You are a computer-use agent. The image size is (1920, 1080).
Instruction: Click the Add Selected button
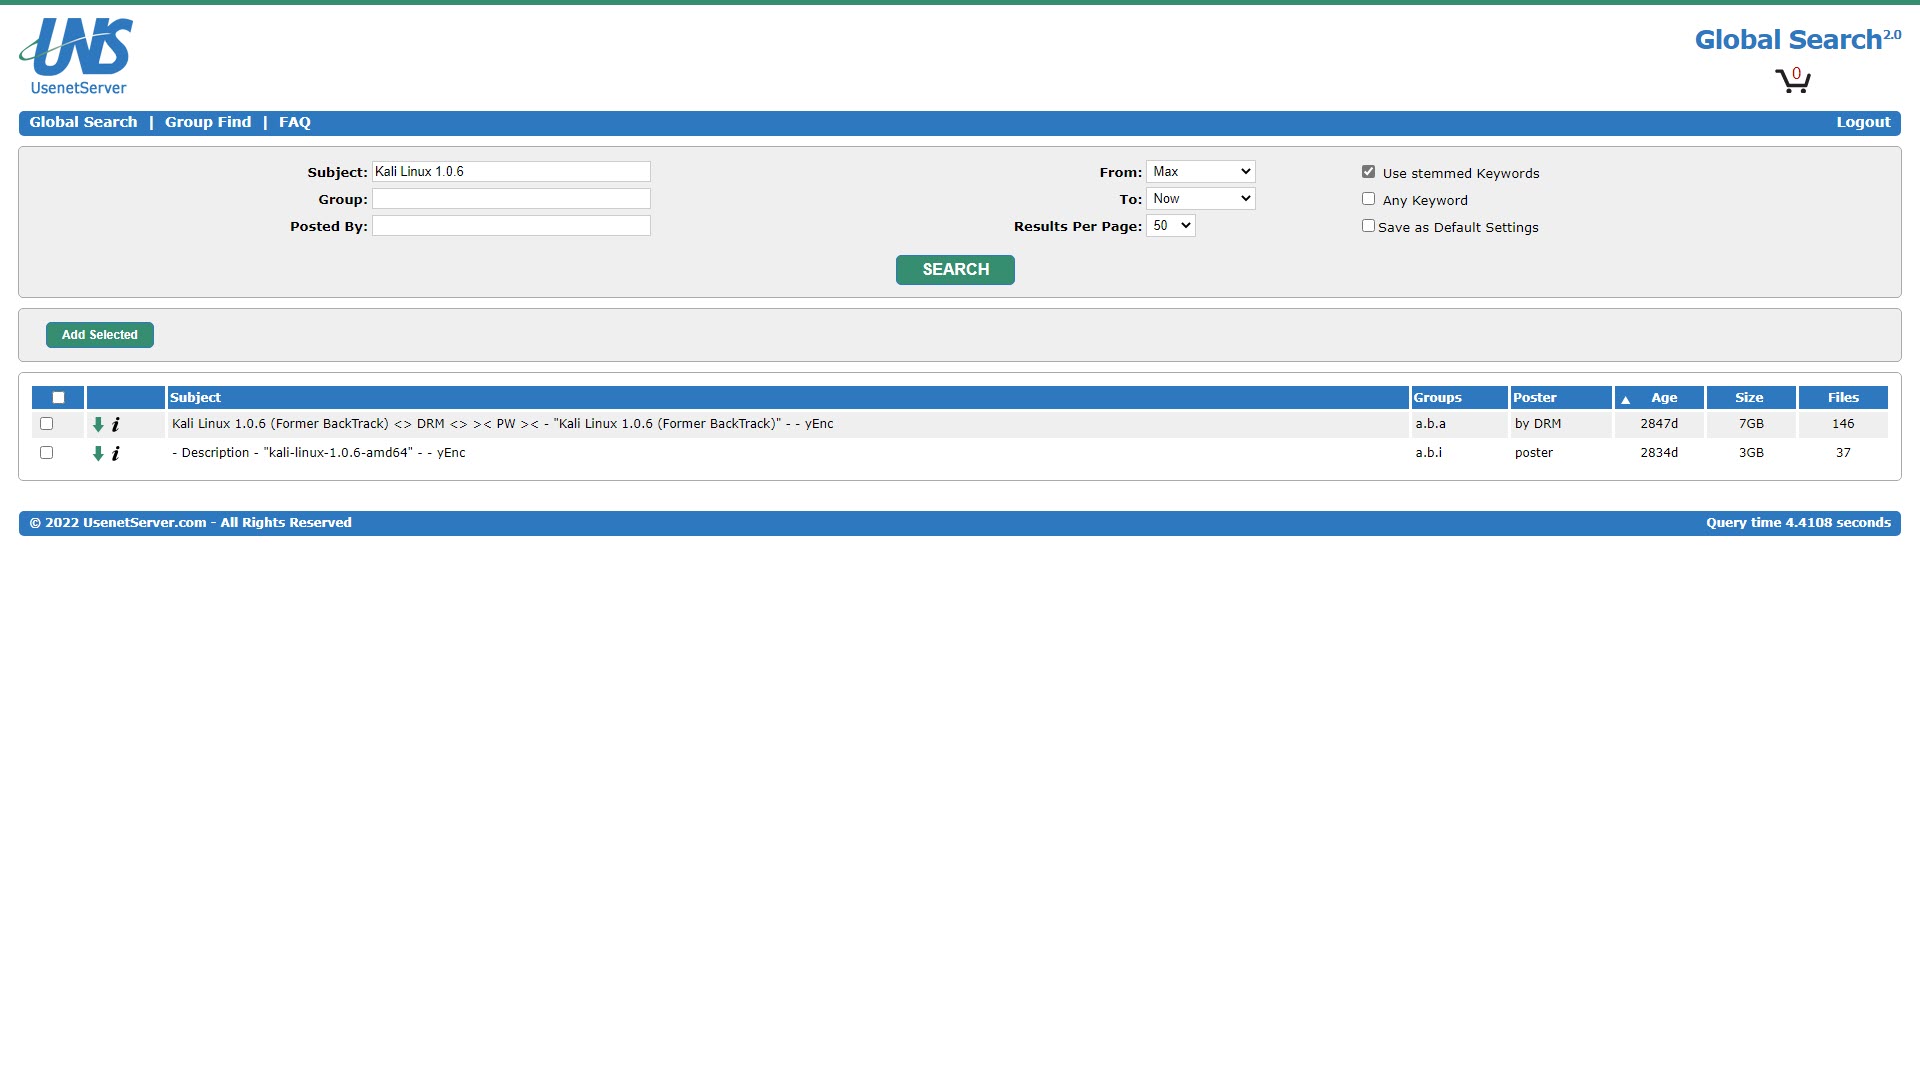point(100,335)
